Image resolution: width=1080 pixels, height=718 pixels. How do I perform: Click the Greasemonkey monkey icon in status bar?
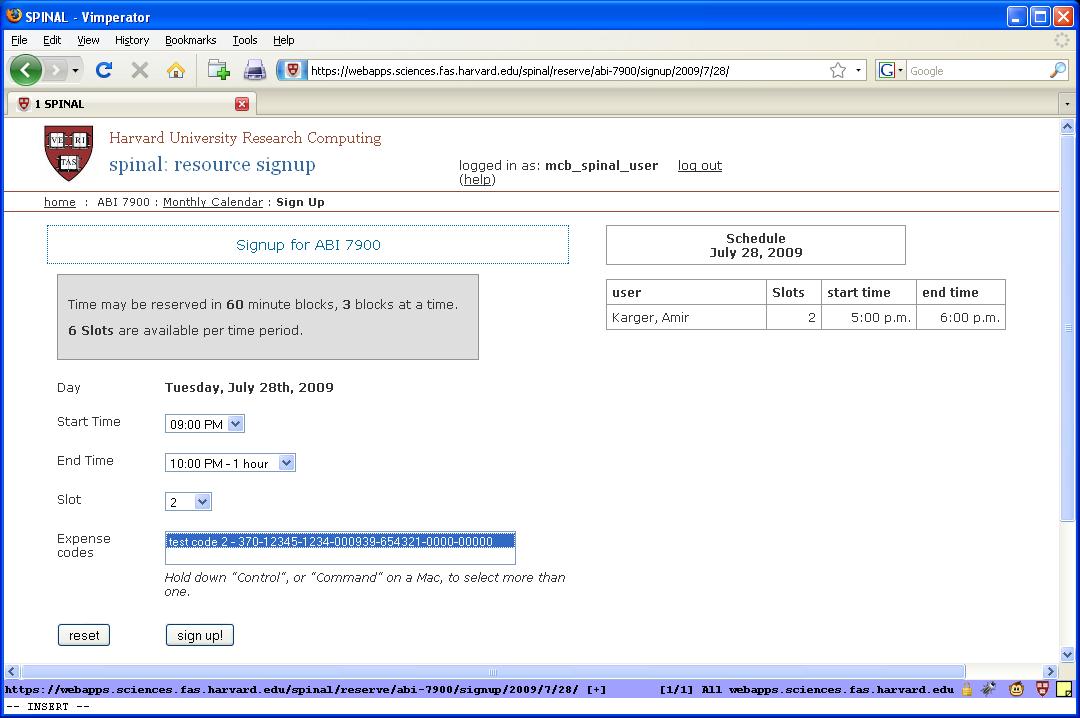pyautogui.click(x=1016, y=689)
